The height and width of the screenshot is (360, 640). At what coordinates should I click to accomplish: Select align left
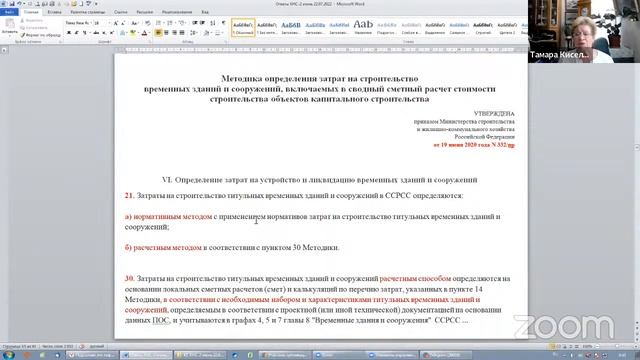(158, 33)
